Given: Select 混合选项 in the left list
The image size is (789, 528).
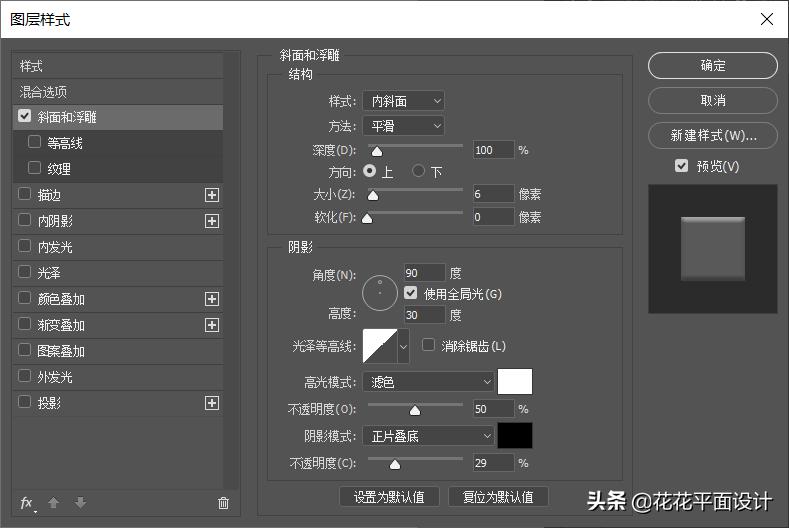Looking at the screenshot, I should pos(118,92).
